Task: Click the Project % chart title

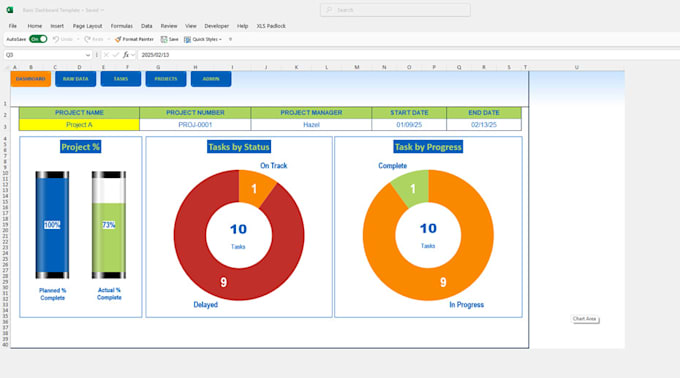Action: coord(80,147)
